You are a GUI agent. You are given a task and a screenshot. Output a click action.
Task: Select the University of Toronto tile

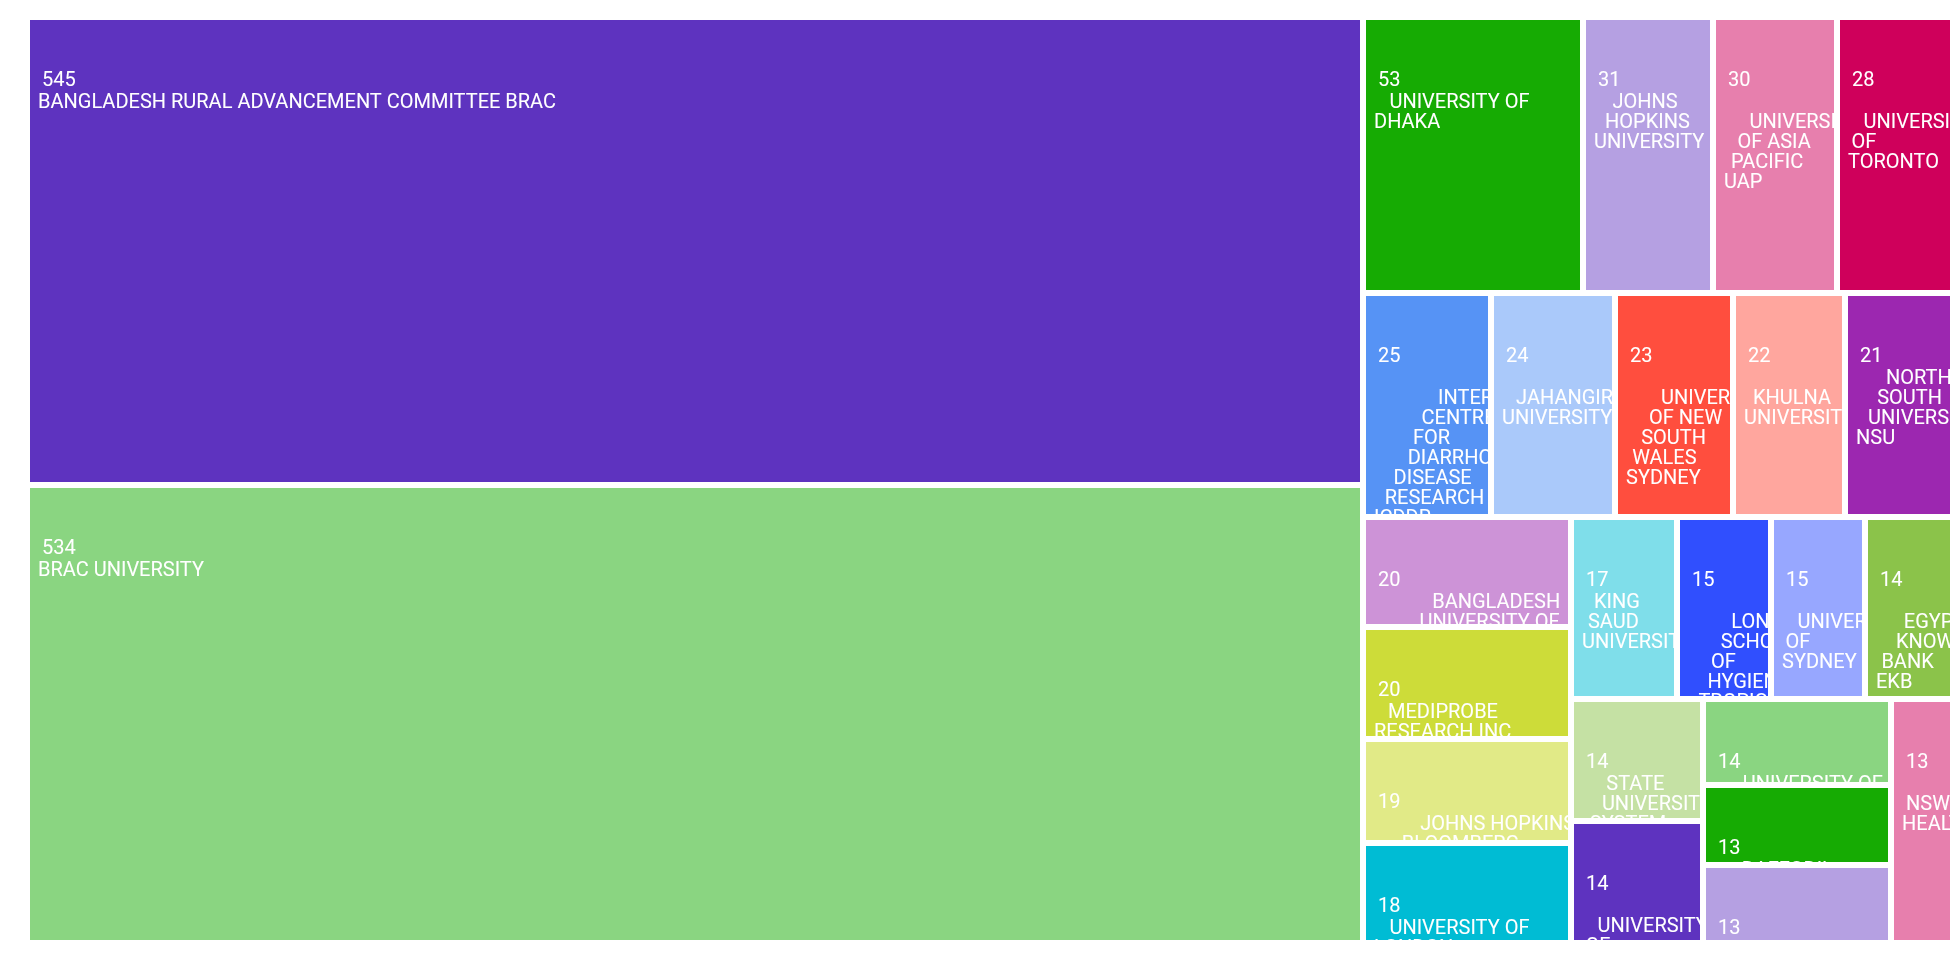[x=1895, y=155]
